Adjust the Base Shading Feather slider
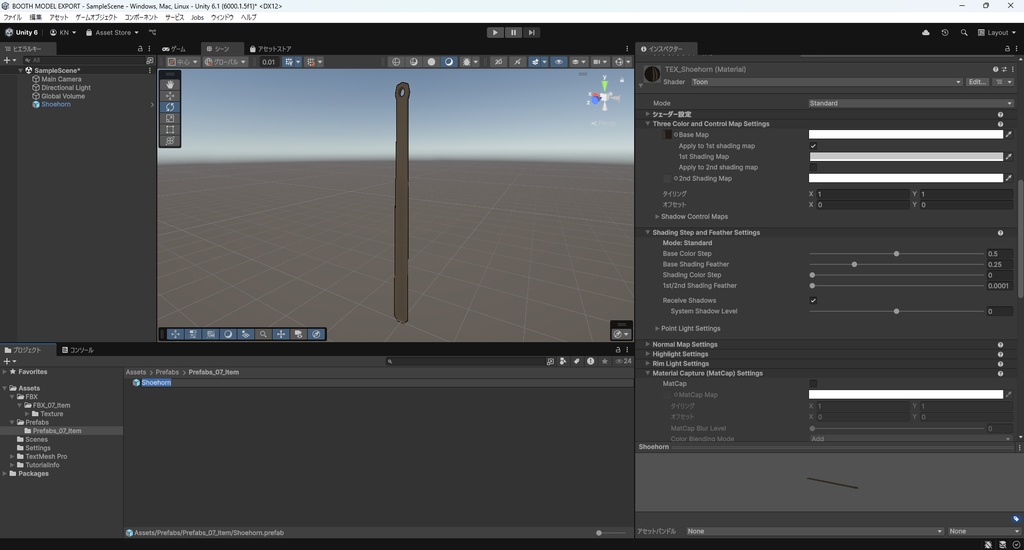The height and width of the screenshot is (550, 1024). 896,265
